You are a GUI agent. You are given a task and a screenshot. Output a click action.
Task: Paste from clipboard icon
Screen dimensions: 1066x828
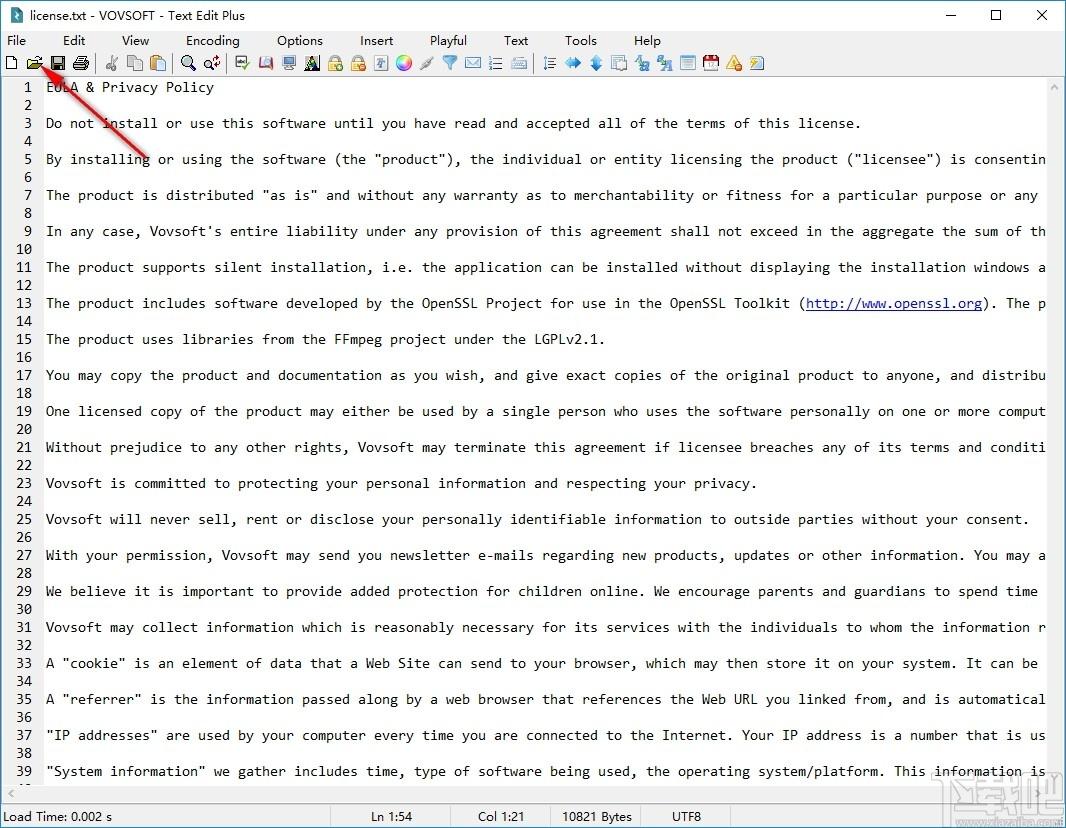click(158, 63)
